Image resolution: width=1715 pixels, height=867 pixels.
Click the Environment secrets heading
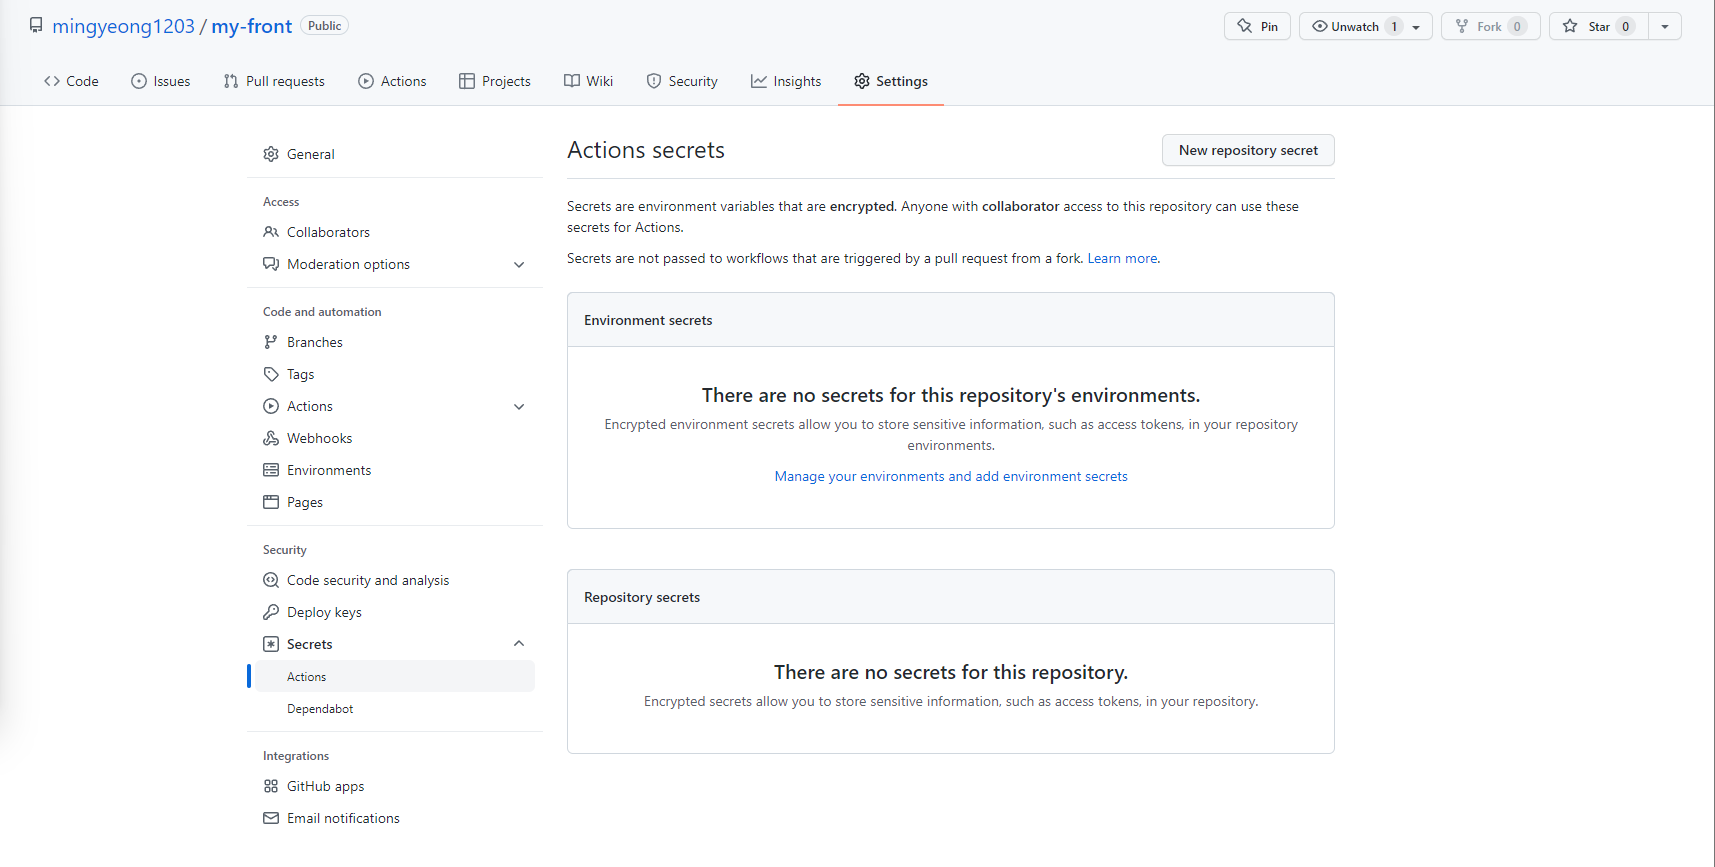tap(648, 320)
